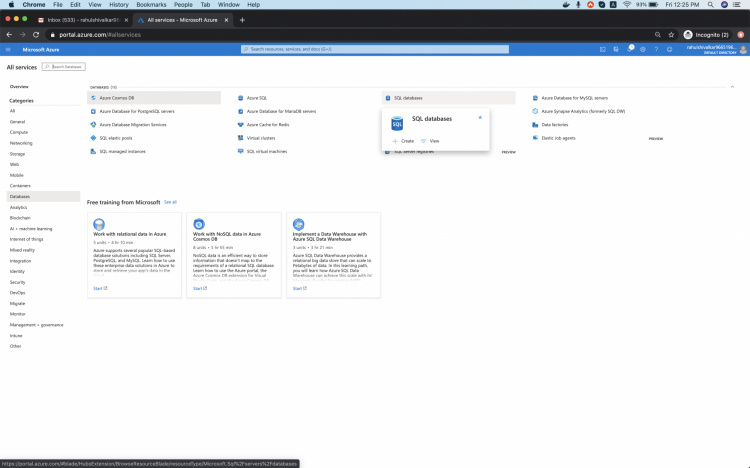
Task: Start the Work with relational data course
Action: [x=99, y=288]
